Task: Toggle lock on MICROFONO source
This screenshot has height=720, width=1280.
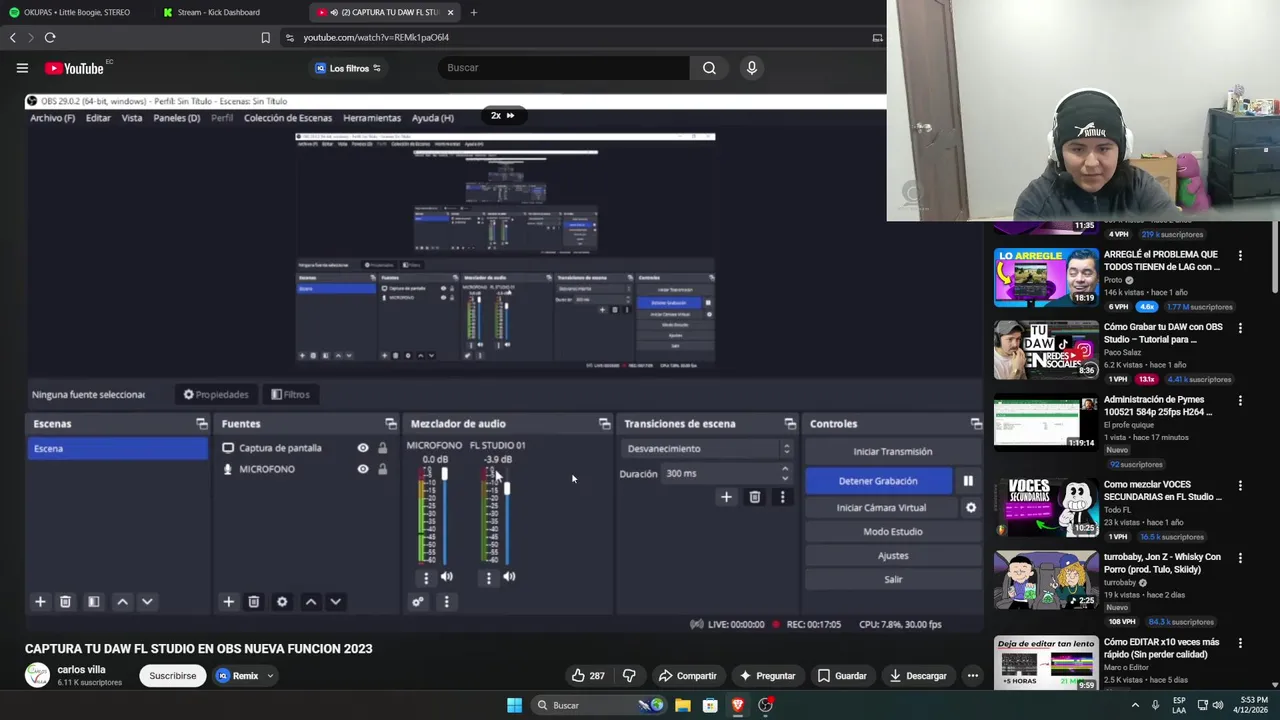Action: (x=382, y=469)
